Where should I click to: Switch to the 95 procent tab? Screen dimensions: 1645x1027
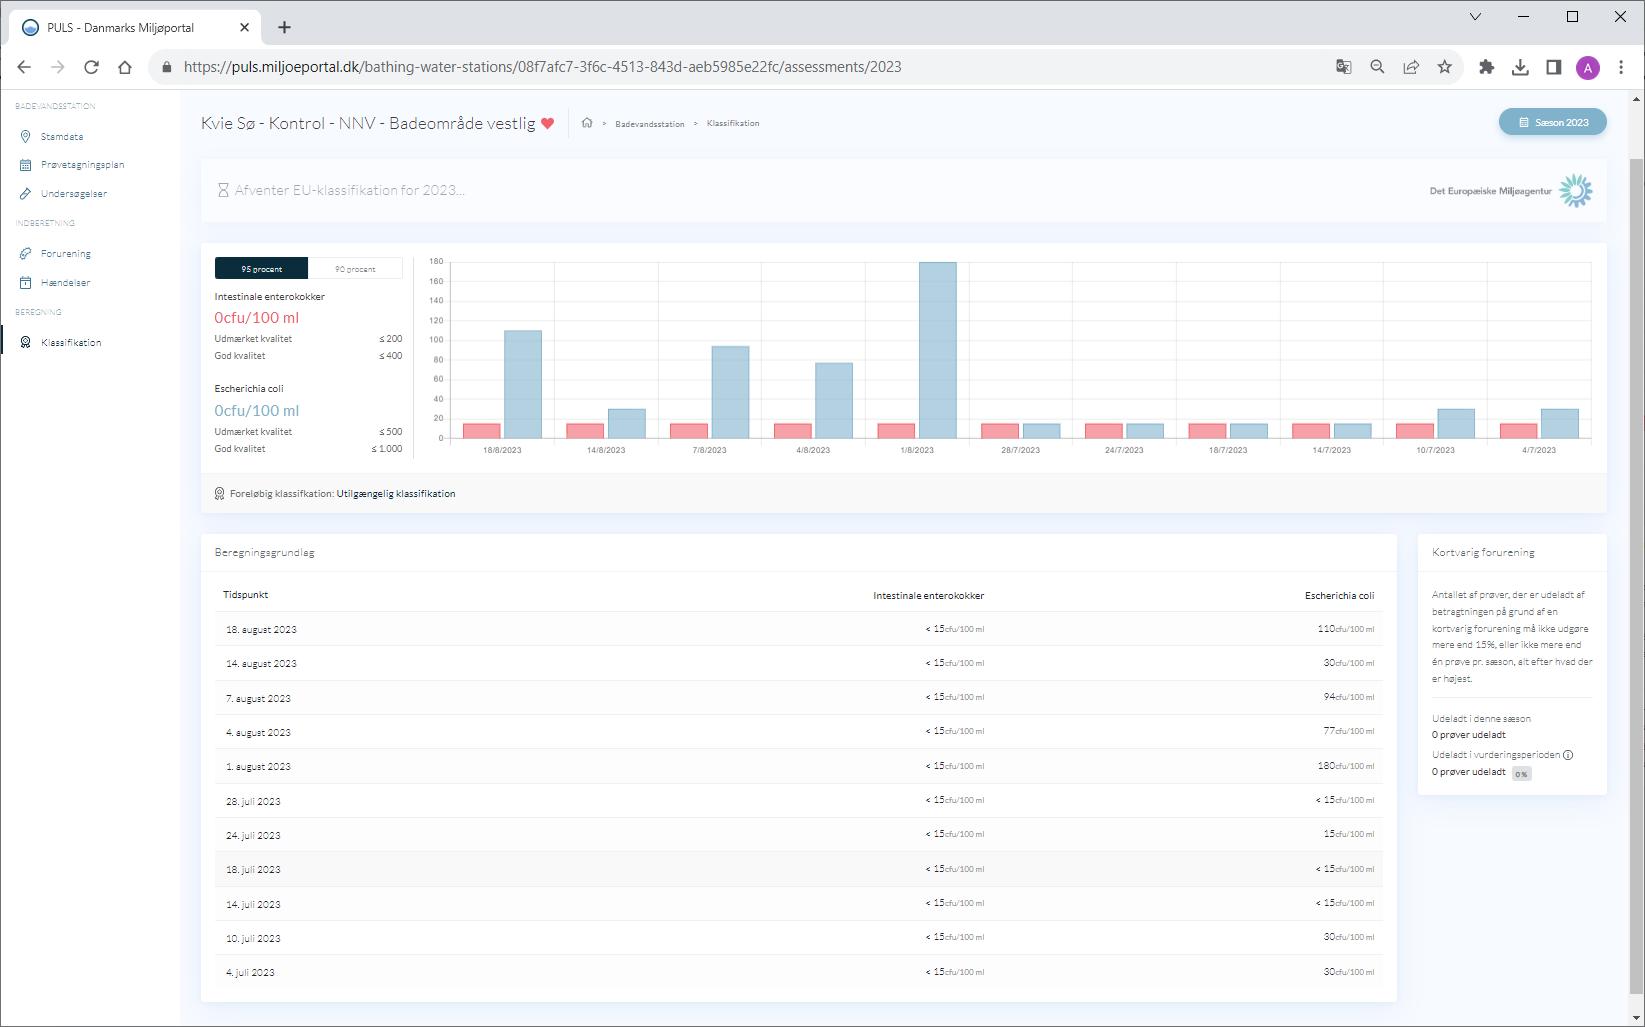262,268
